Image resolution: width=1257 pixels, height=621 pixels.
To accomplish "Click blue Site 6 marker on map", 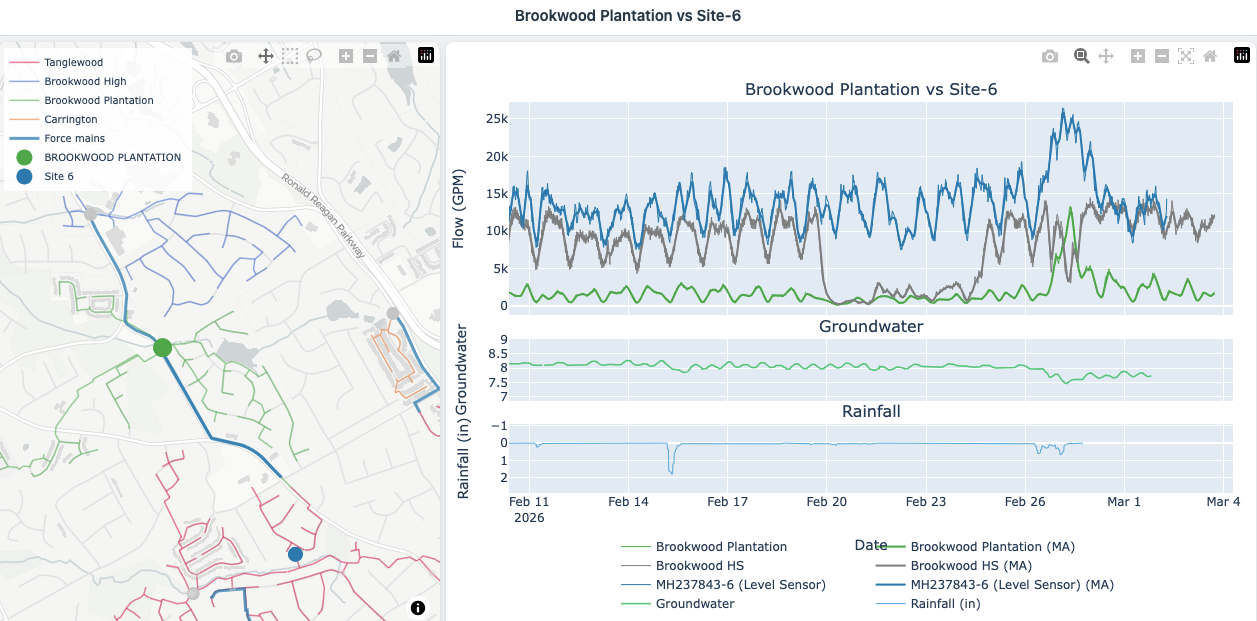I will tap(295, 554).
